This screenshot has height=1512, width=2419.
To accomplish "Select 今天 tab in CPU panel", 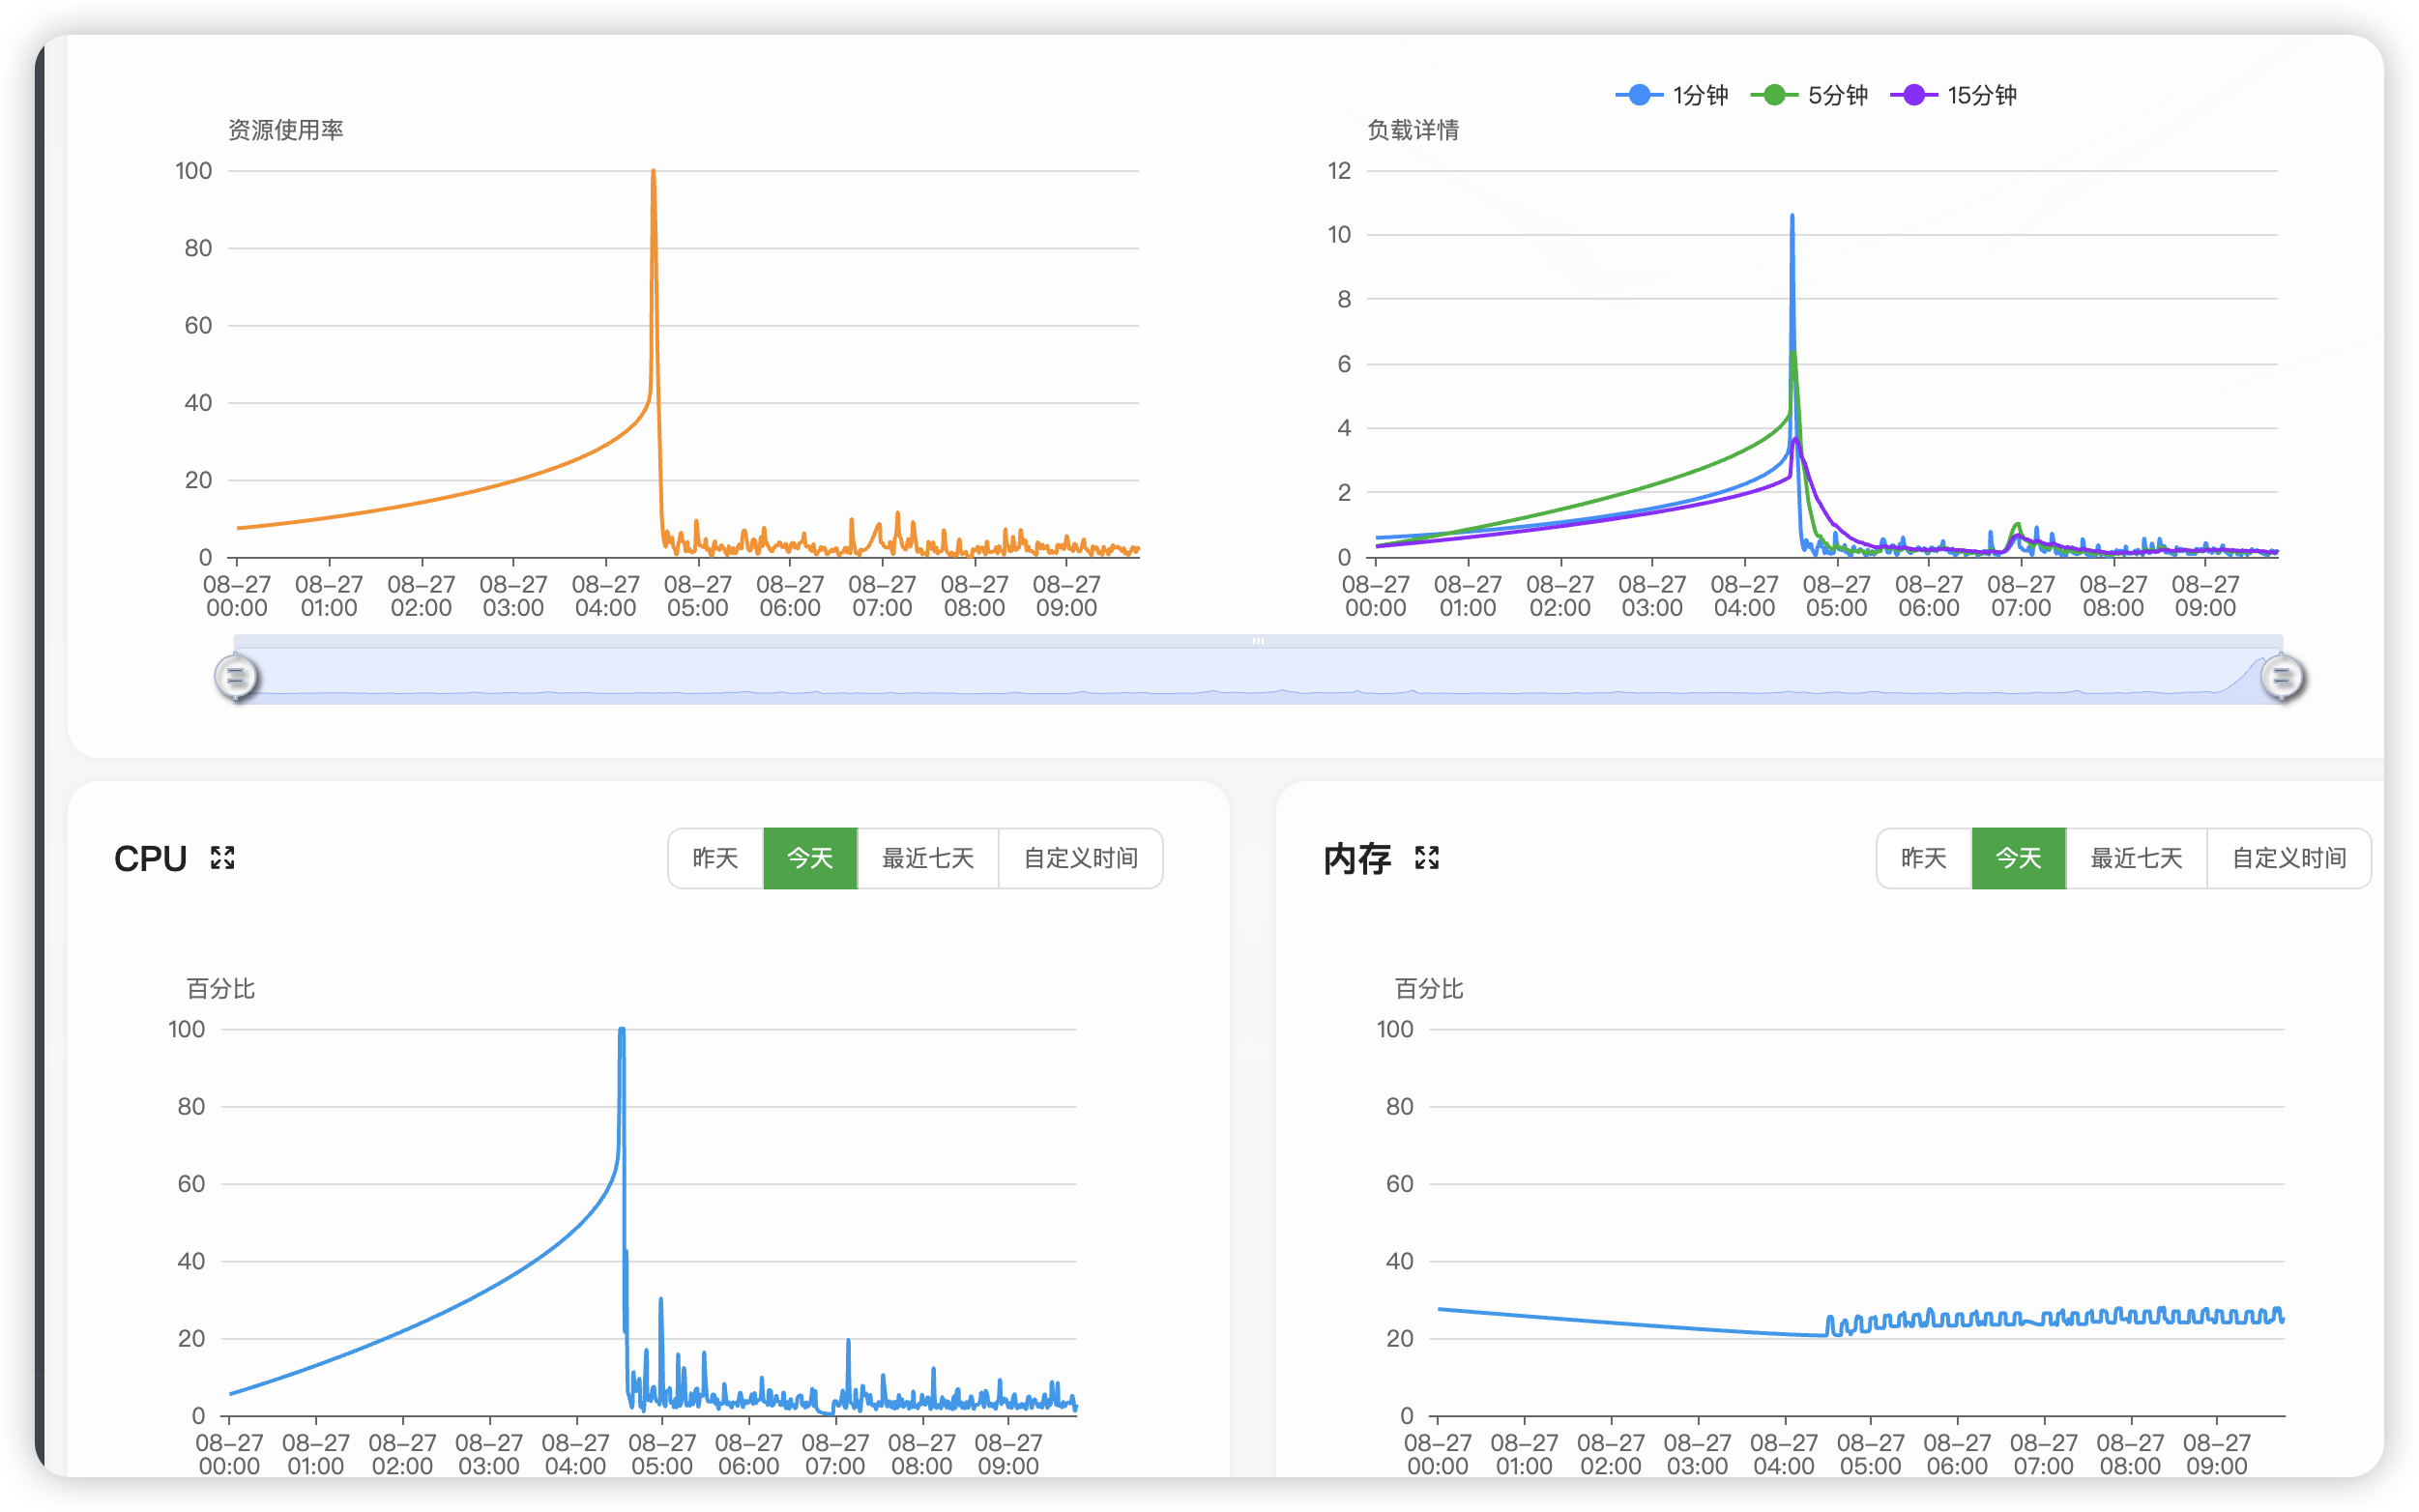I will [810, 858].
